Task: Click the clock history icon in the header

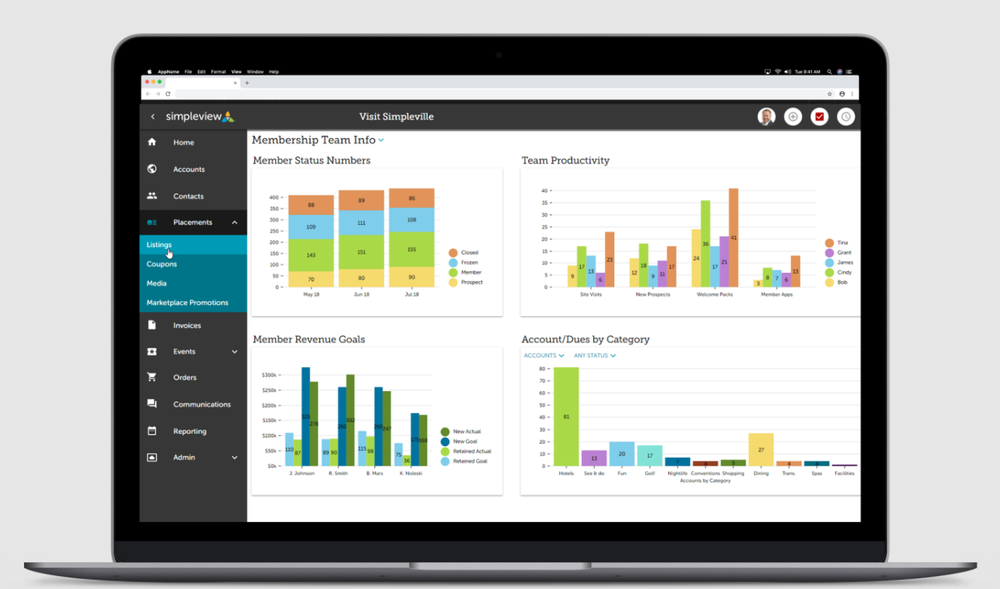Action: tap(845, 116)
